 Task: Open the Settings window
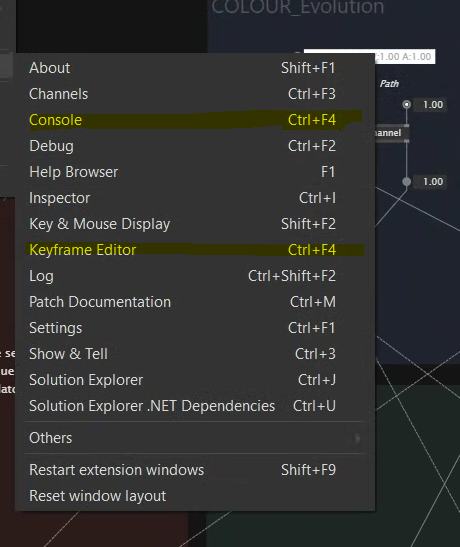195,328
